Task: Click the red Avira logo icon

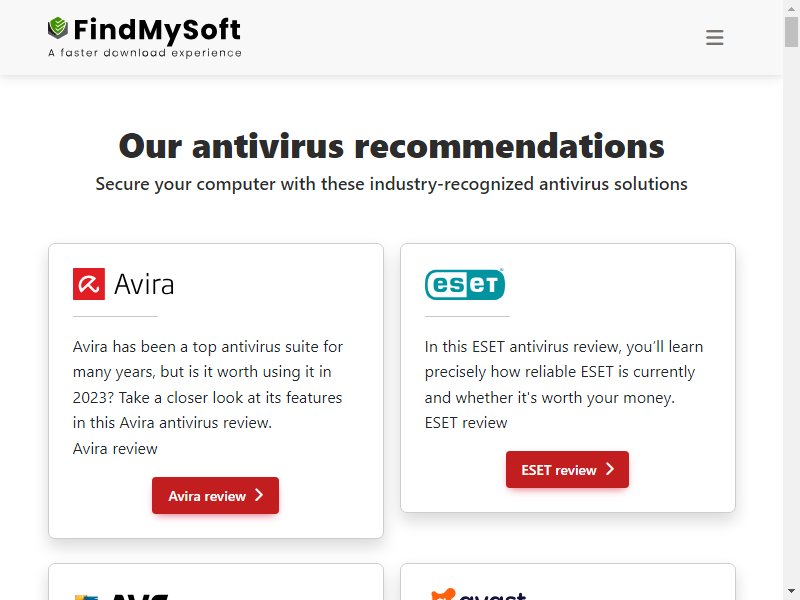Action: tap(89, 284)
